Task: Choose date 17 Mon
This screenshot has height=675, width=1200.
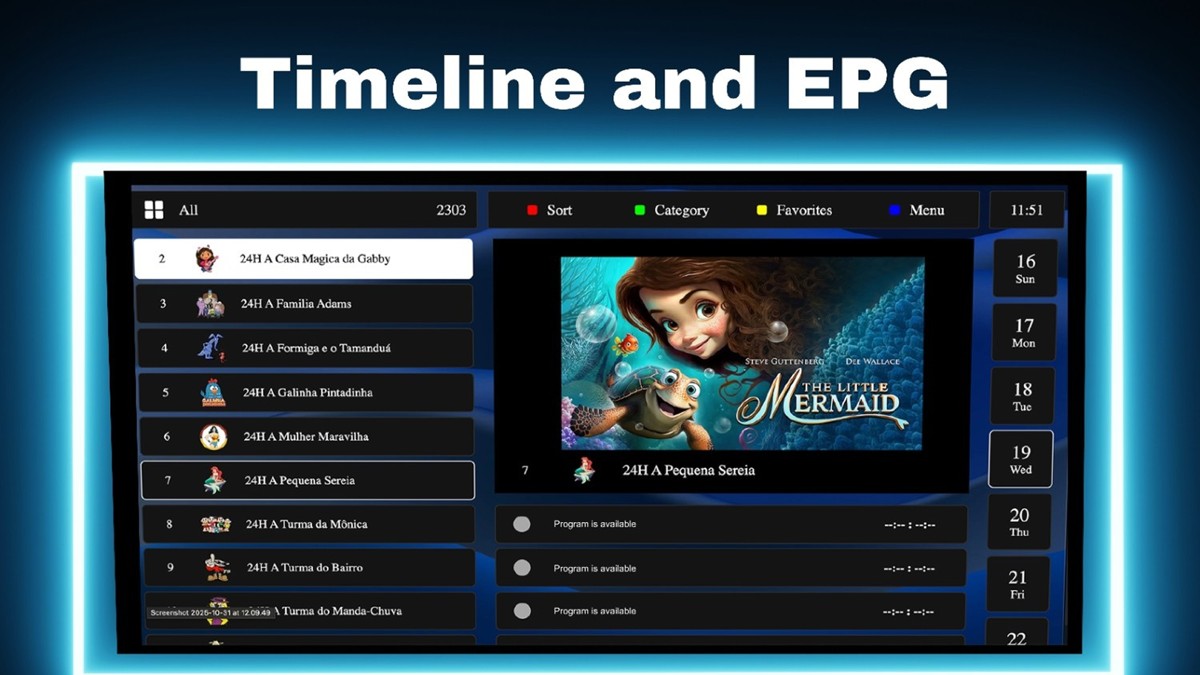Action: click(x=1024, y=332)
